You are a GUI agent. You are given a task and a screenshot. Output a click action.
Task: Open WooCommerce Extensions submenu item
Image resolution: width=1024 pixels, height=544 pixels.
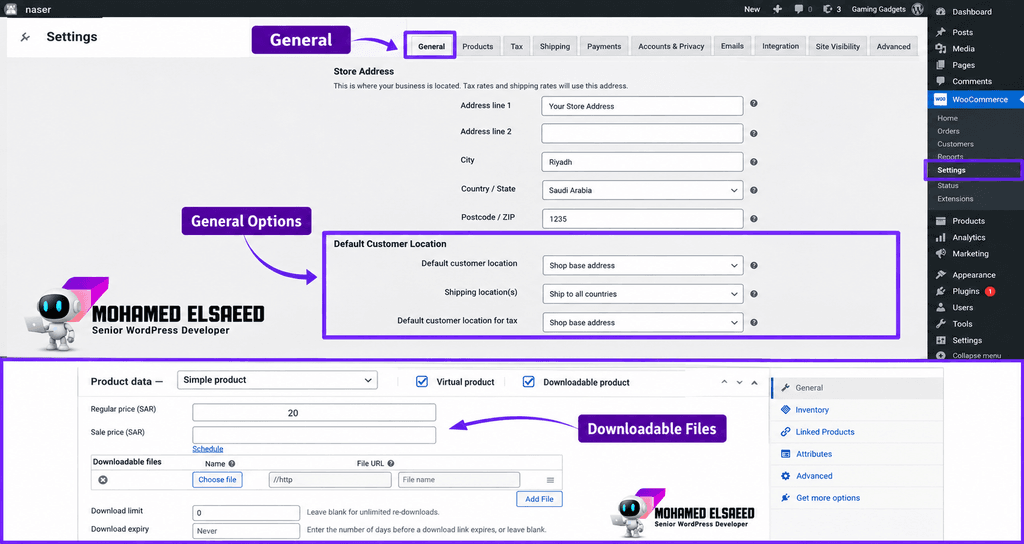coord(955,199)
